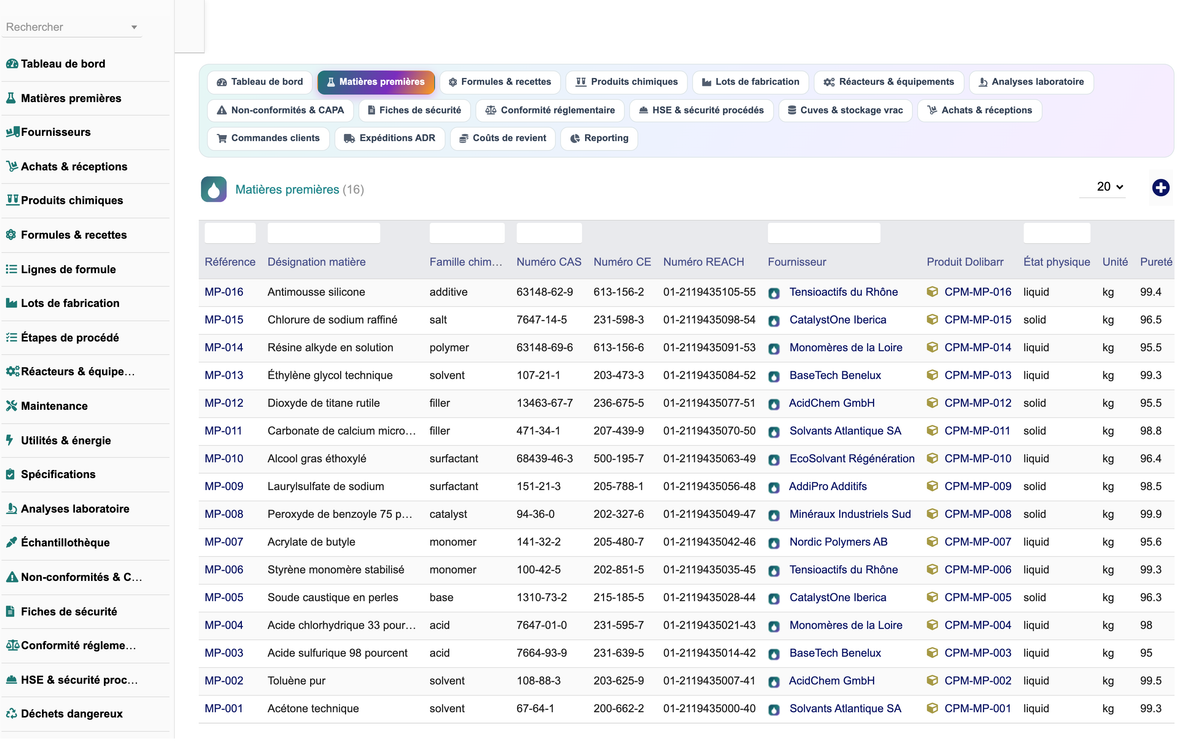Click the Maintenance wrench icon
This screenshot has height=743, width=1200.
pyautogui.click(x=12, y=406)
